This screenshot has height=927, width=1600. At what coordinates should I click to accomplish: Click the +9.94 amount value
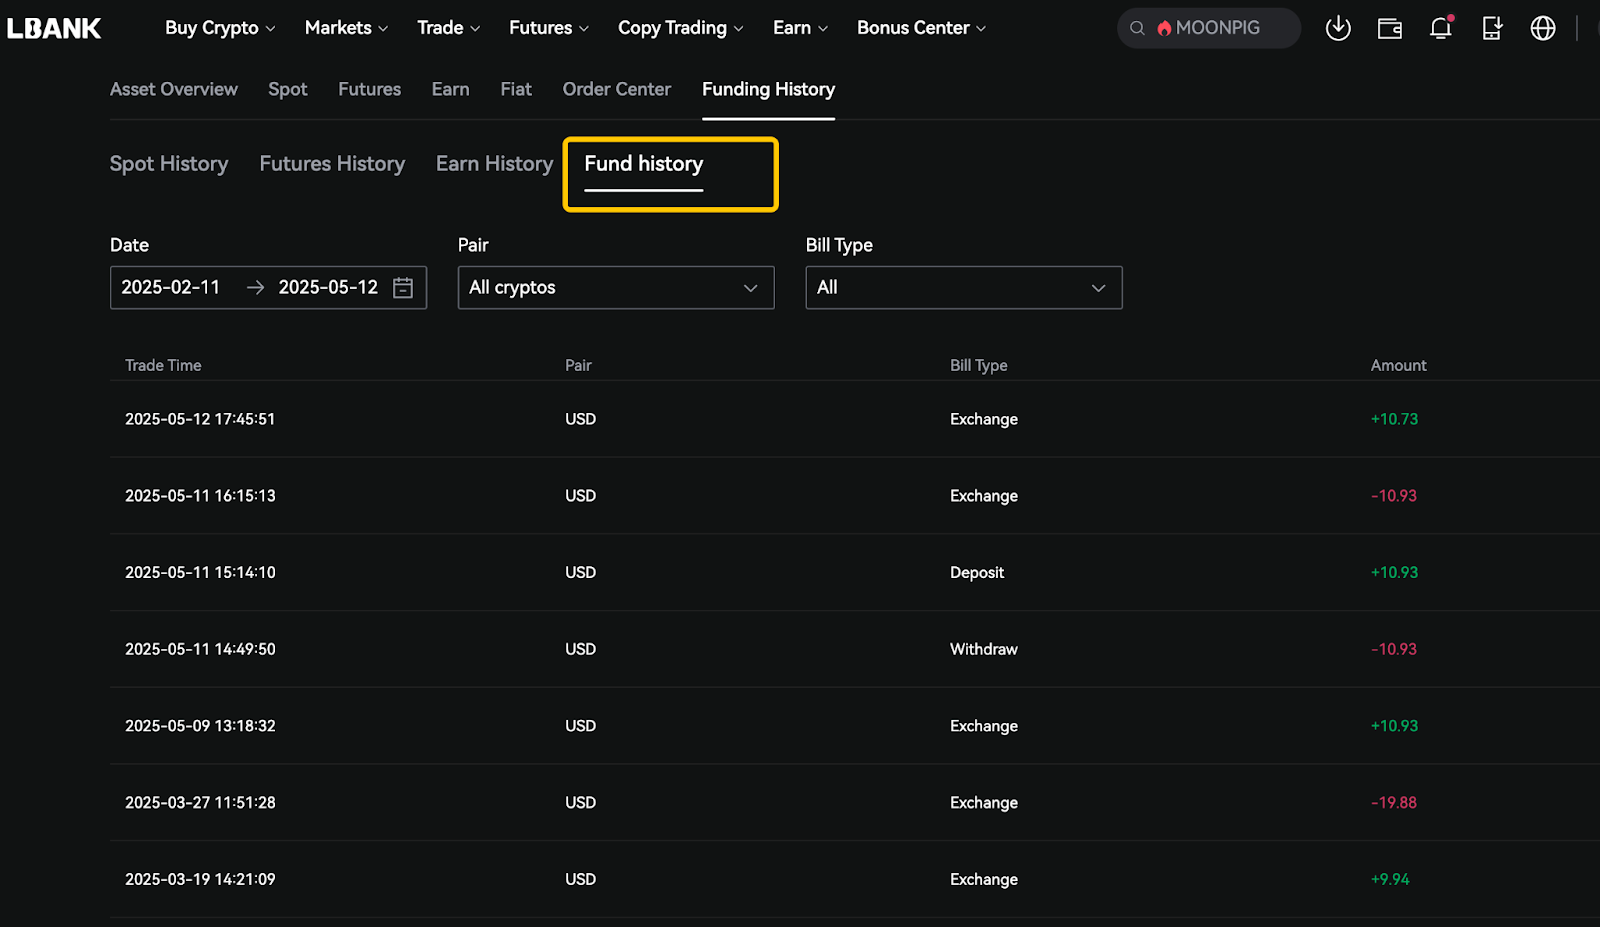pos(1390,880)
